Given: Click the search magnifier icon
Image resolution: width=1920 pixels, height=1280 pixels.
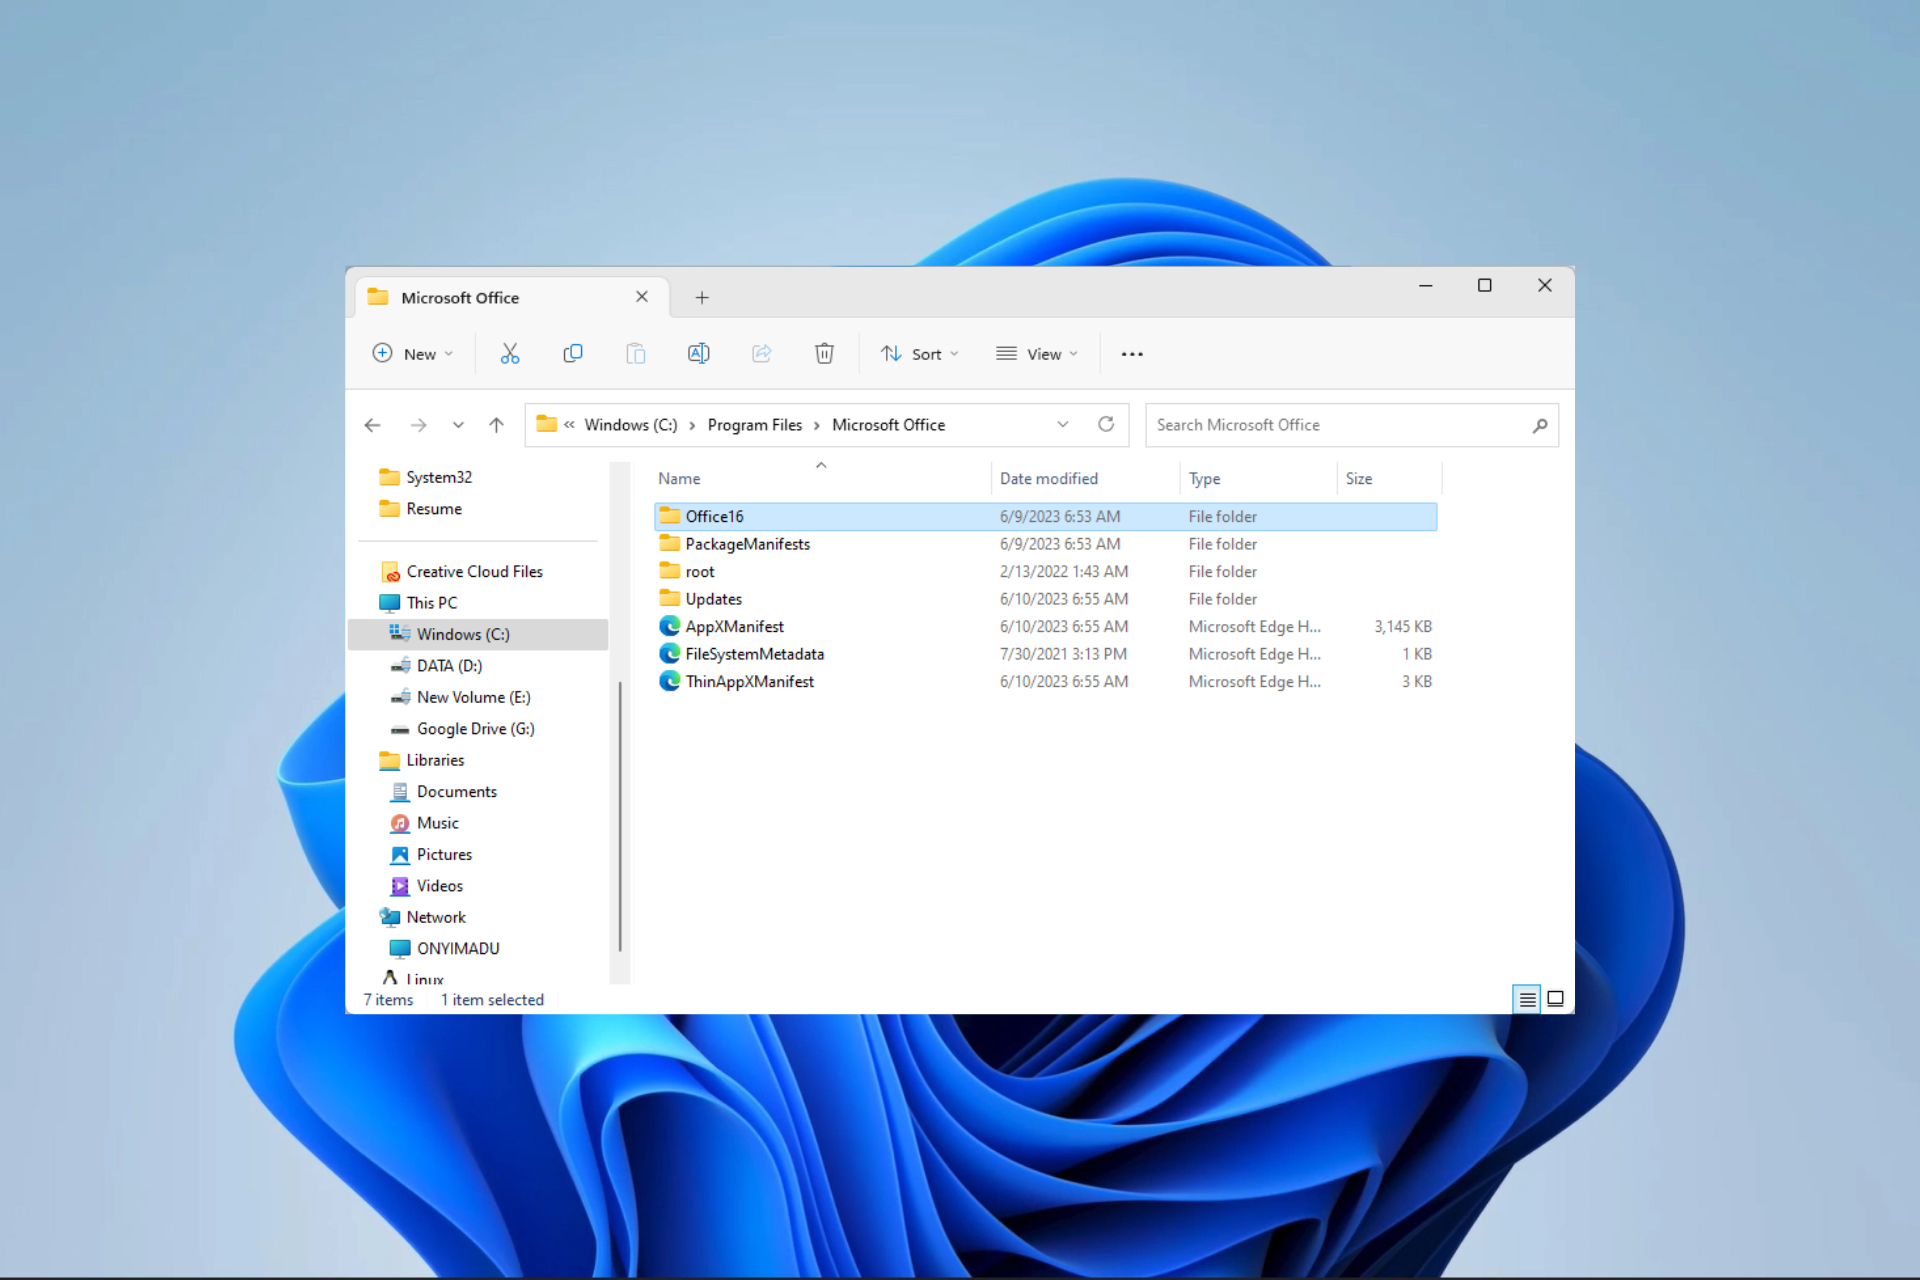Looking at the screenshot, I should (1540, 425).
